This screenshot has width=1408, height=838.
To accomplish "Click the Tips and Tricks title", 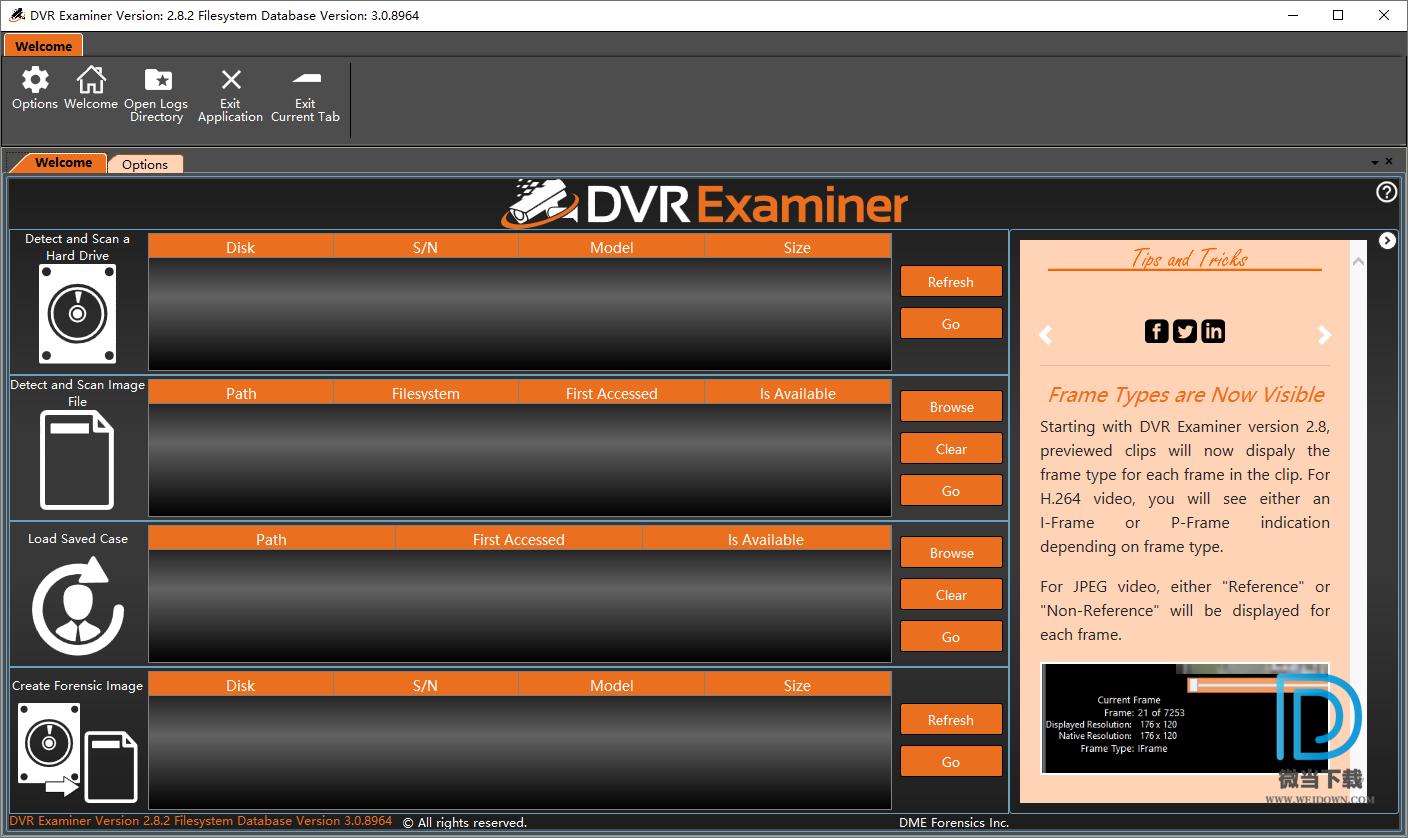I will tap(1189, 258).
